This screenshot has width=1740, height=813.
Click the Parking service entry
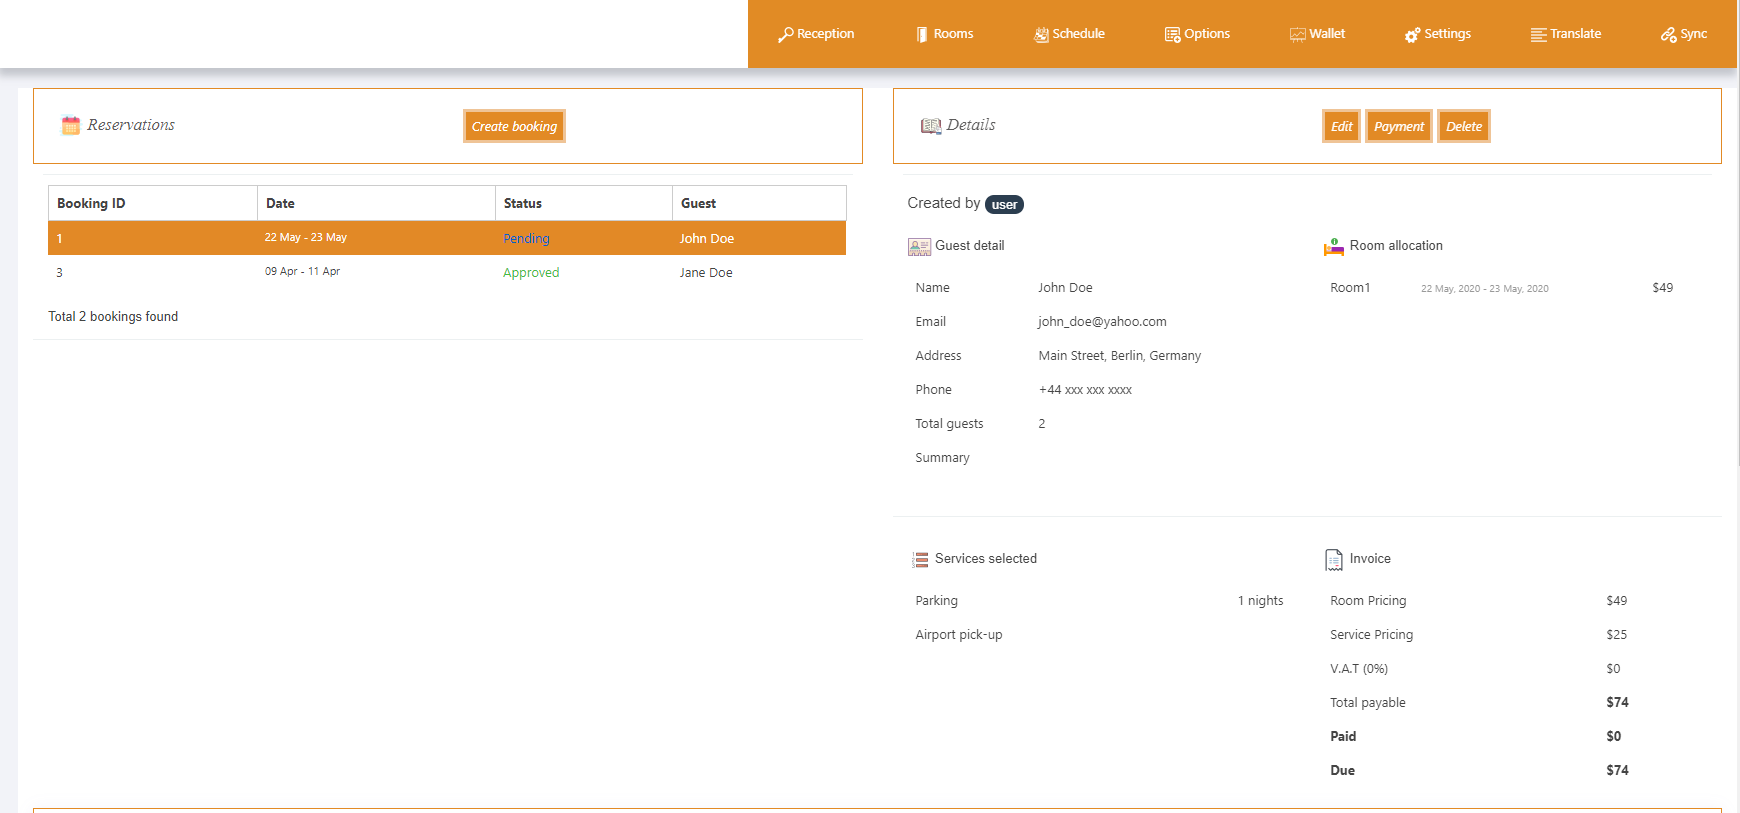(x=937, y=601)
